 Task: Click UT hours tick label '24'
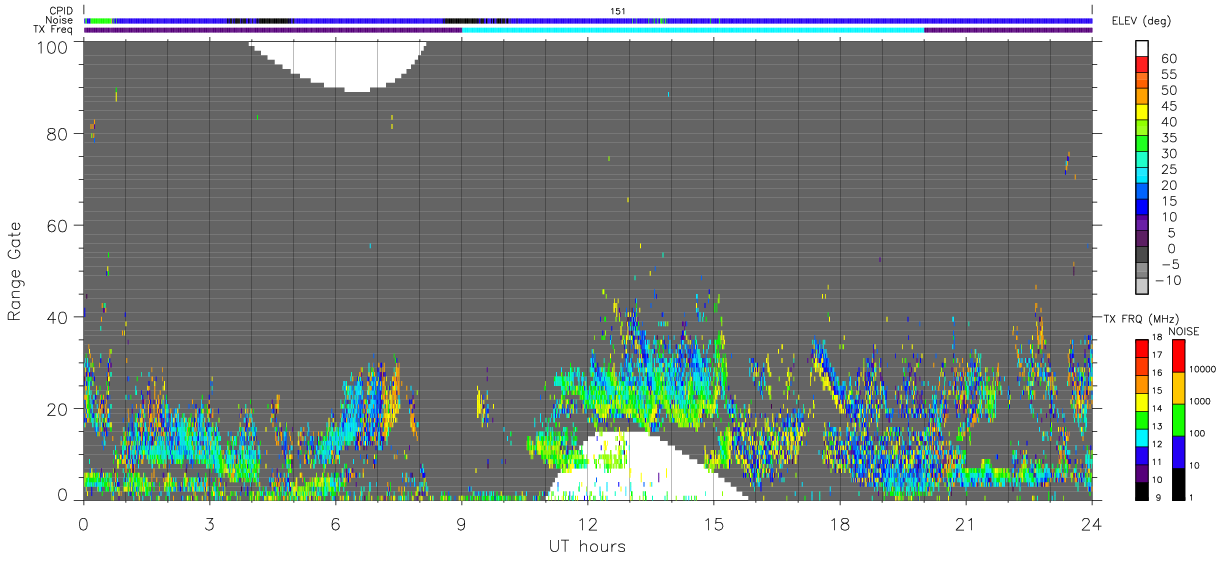[1091, 524]
